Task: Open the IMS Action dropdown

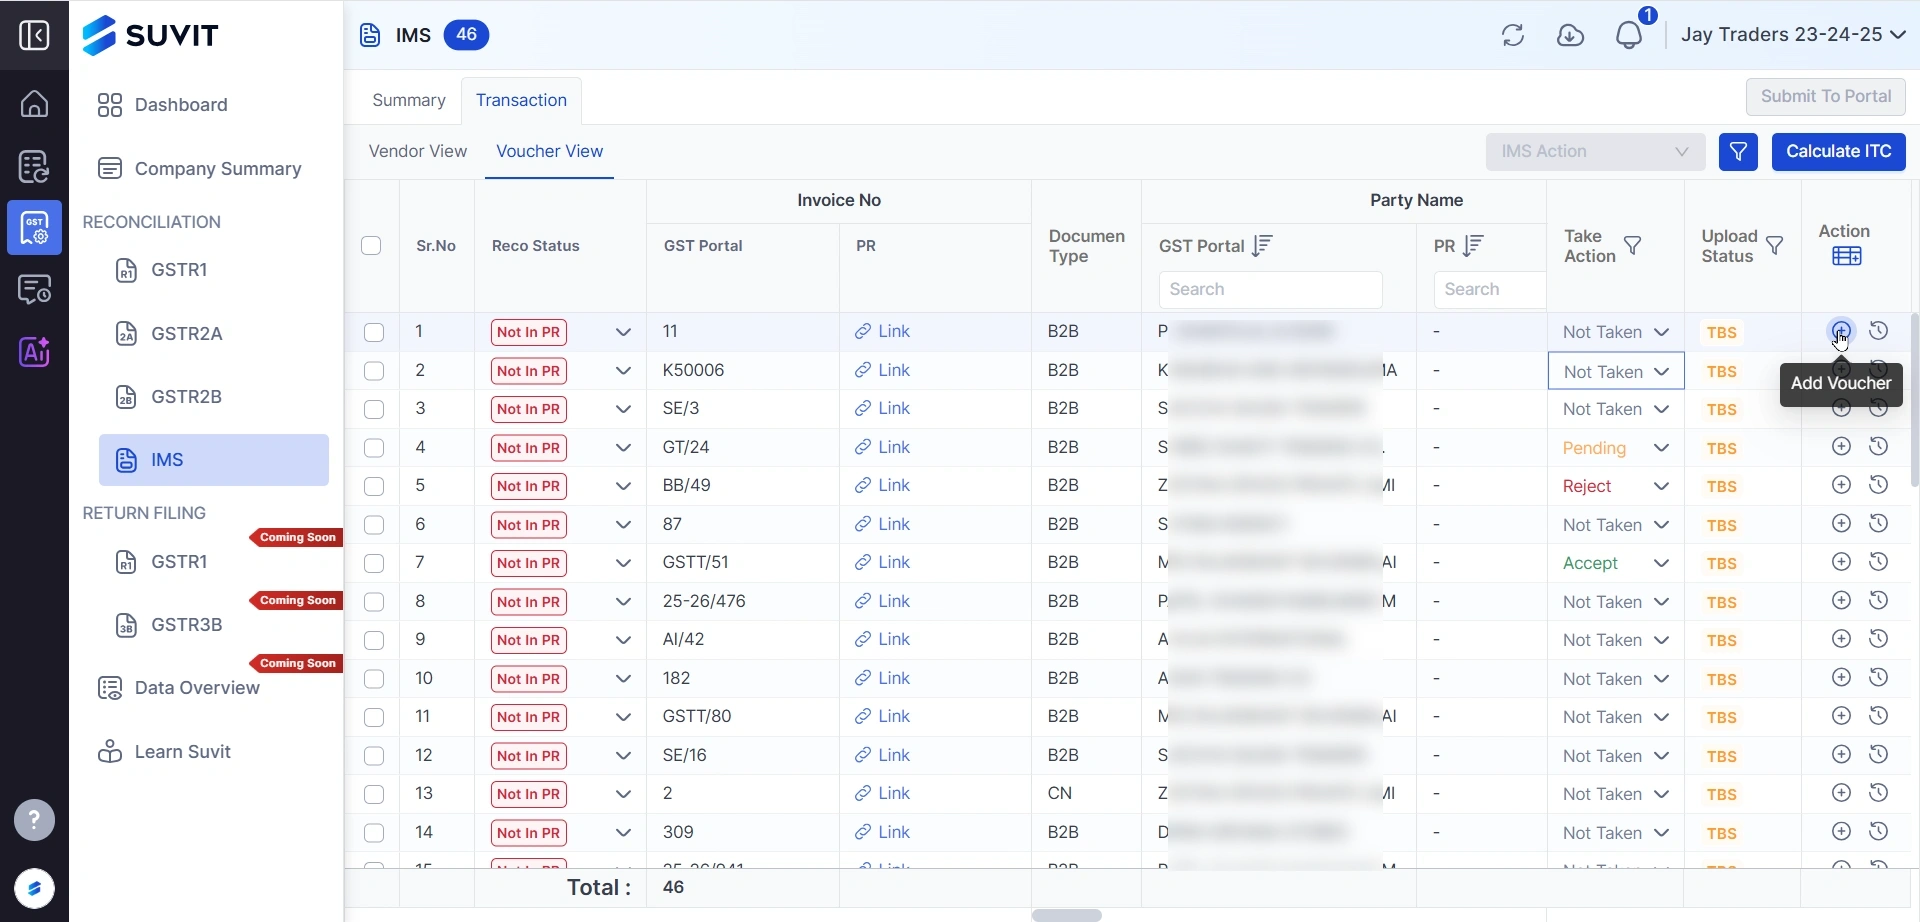Action: point(1595,152)
